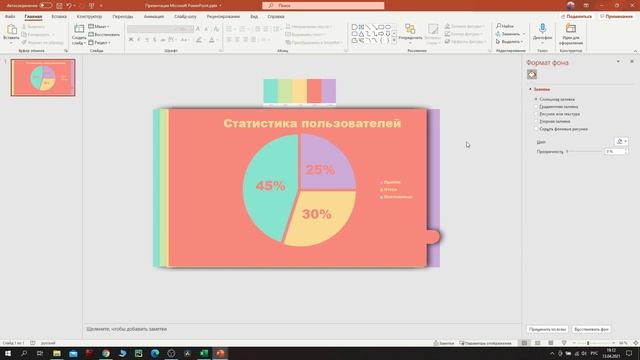Click the Dictate microphone icon

[x=542, y=29]
